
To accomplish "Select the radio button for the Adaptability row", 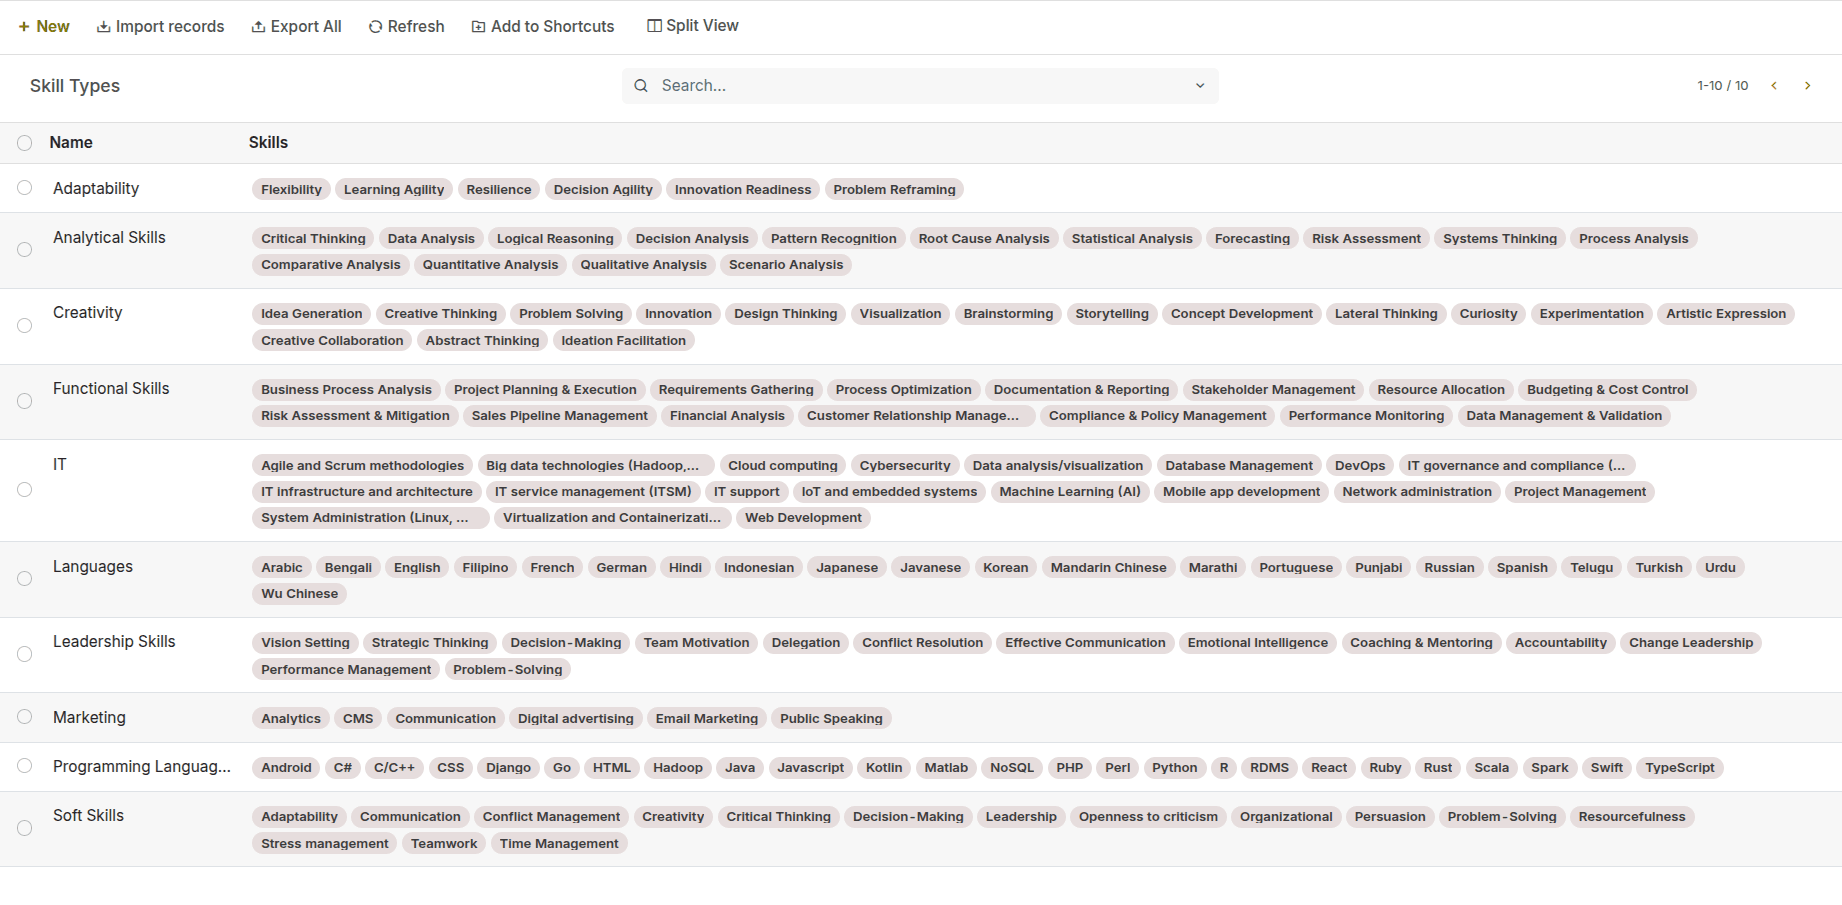I will point(24,188).
